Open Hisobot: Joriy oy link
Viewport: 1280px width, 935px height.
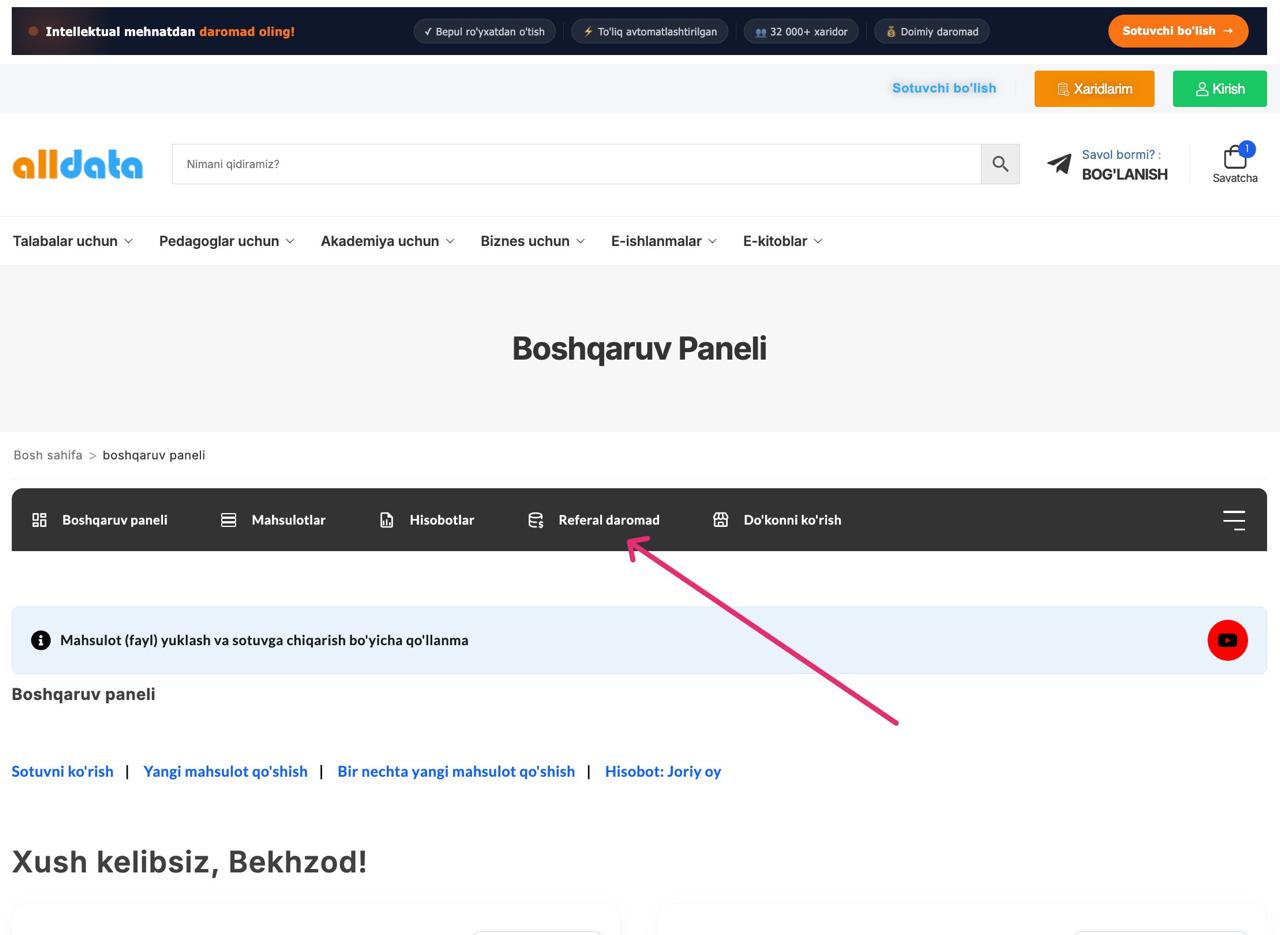(663, 771)
